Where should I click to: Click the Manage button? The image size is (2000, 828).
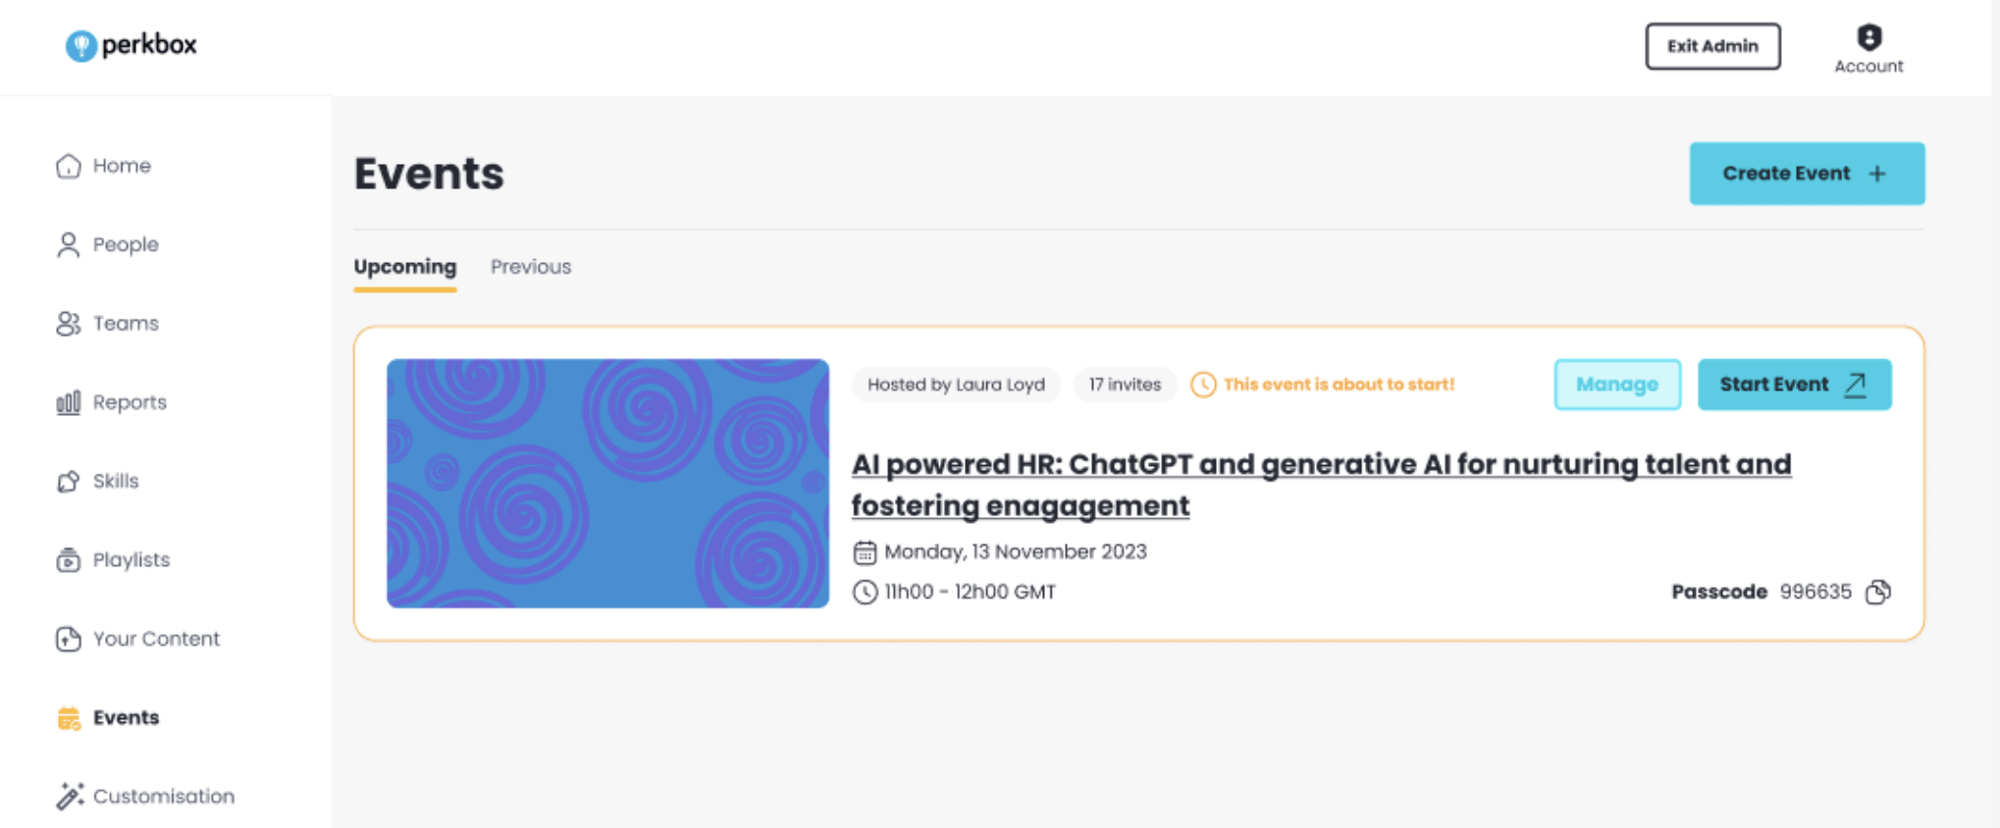click(x=1617, y=384)
